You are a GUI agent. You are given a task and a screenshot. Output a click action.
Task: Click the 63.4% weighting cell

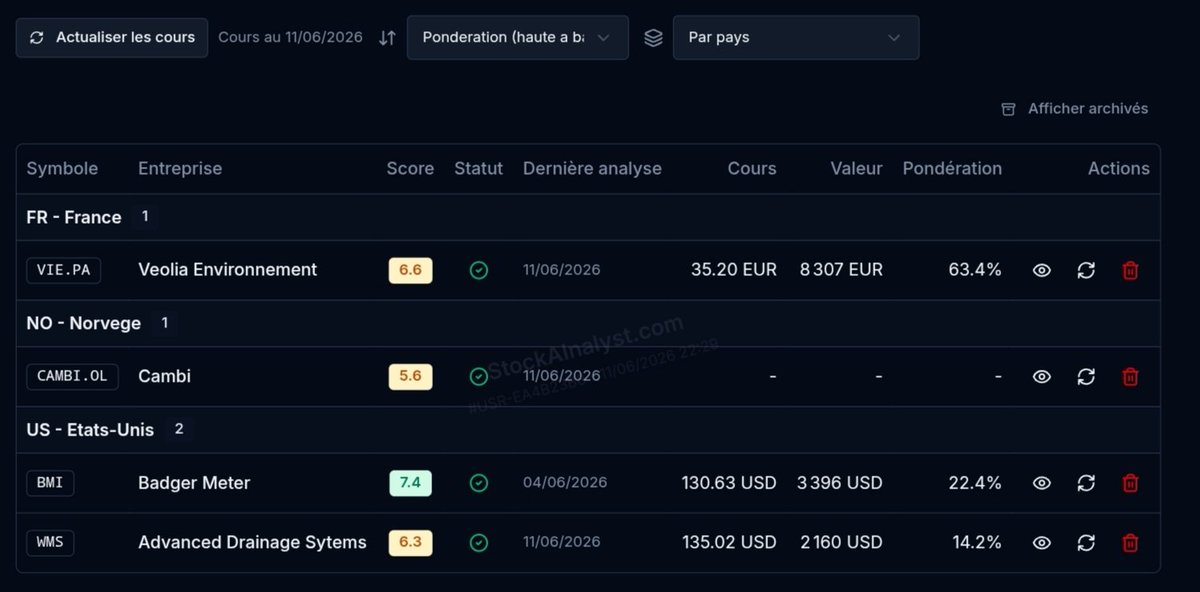pos(975,269)
